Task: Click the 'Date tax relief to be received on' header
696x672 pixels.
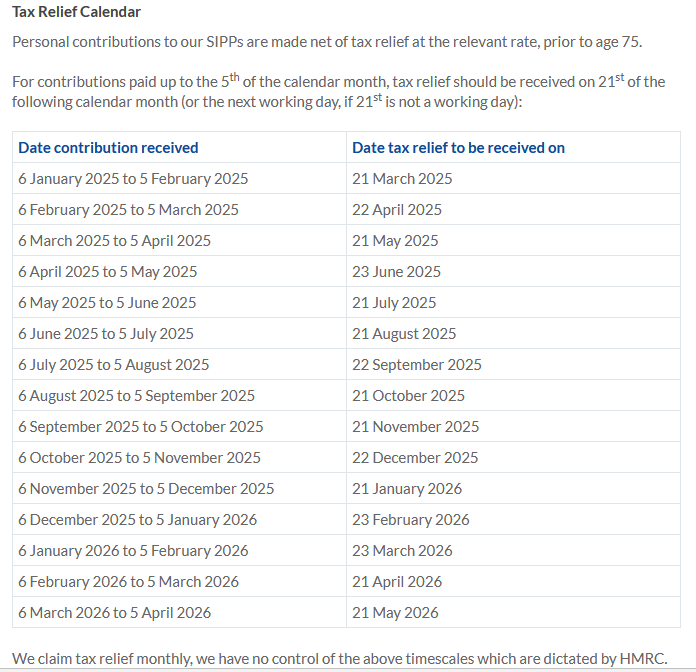Action: [x=458, y=147]
